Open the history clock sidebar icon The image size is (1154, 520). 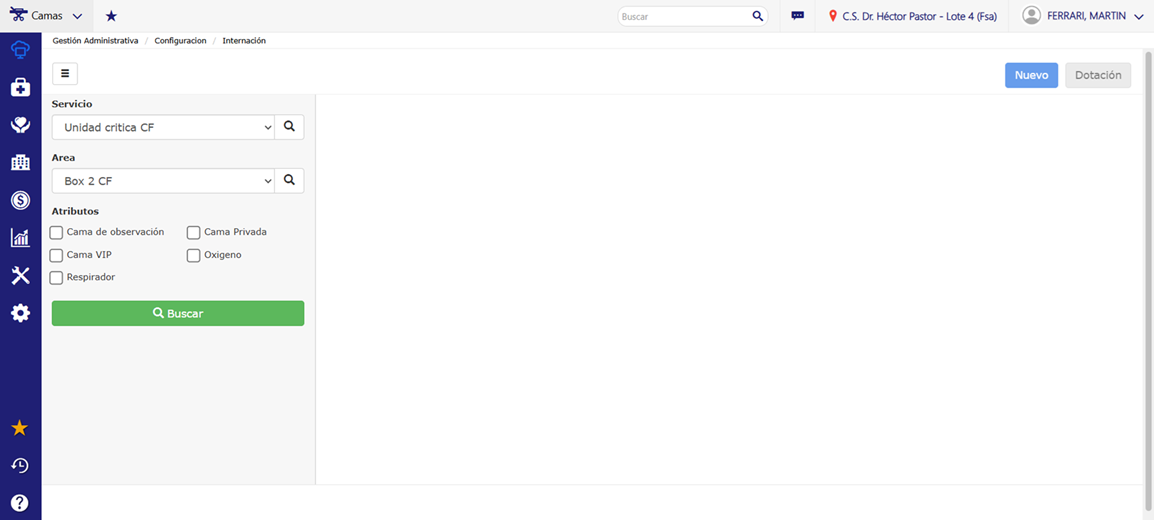(20, 466)
